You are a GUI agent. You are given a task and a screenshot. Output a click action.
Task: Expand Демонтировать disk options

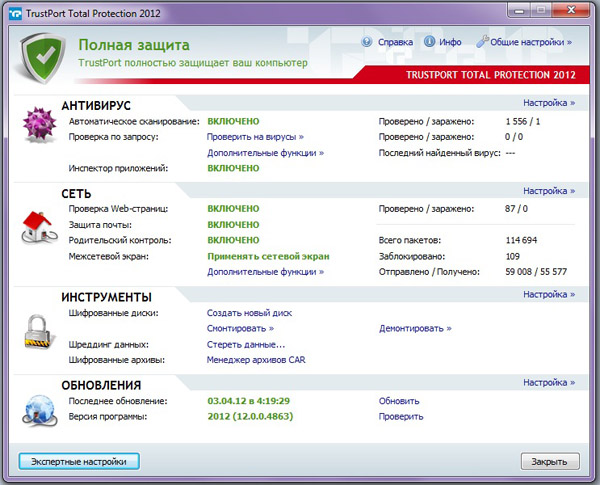(x=415, y=327)
